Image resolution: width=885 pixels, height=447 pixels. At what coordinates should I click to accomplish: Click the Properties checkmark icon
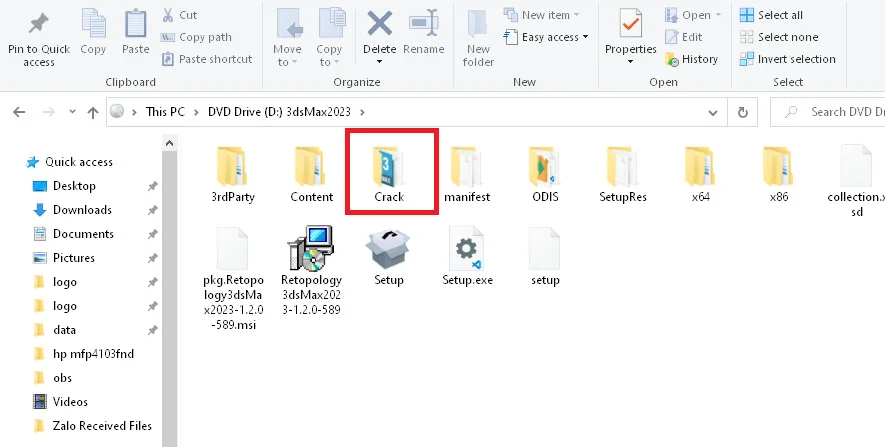pos(630,24)
